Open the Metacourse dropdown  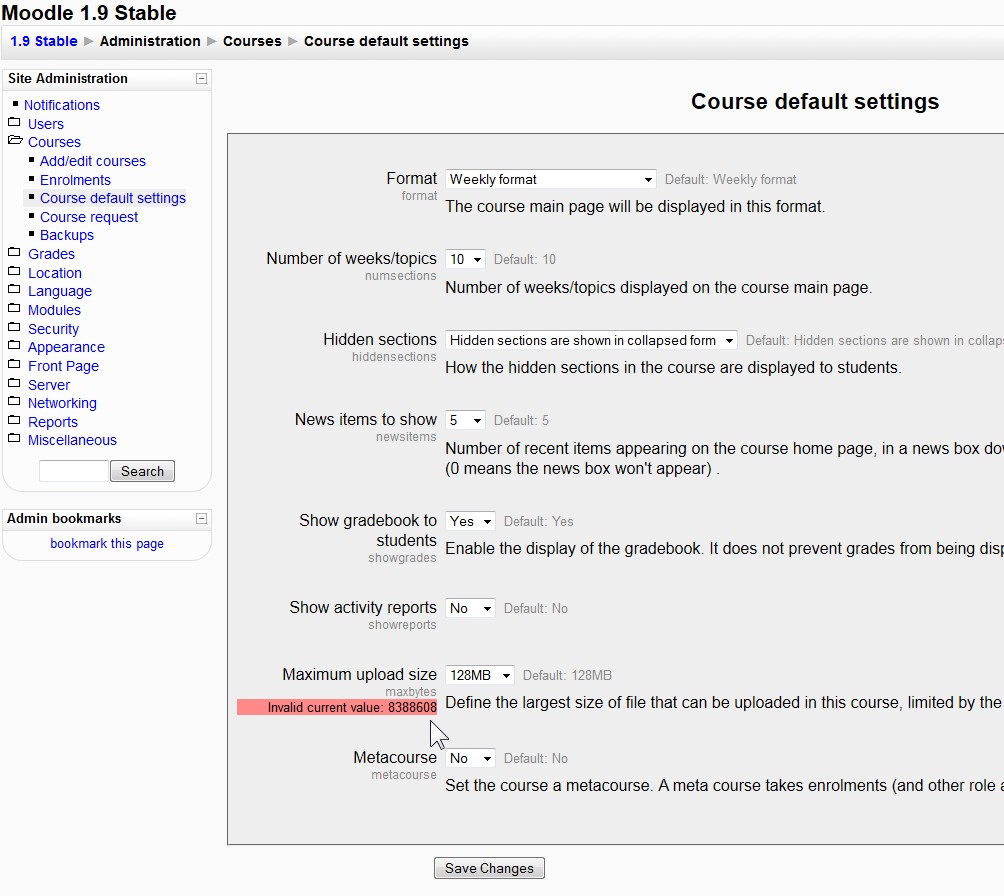pos(470,758)
